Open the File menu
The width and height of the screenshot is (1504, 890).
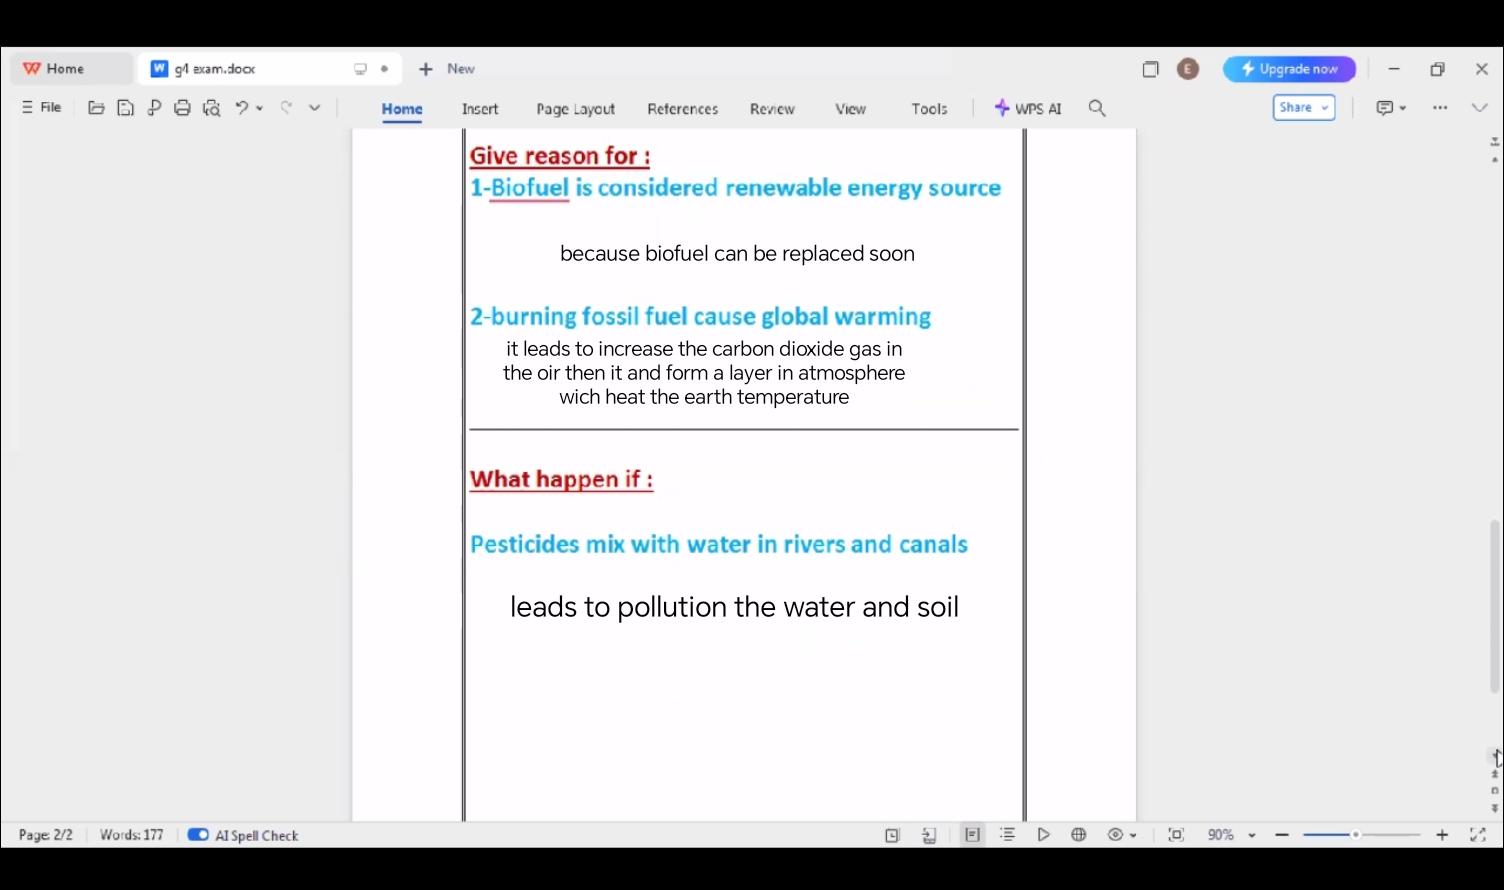click(42, 107)
